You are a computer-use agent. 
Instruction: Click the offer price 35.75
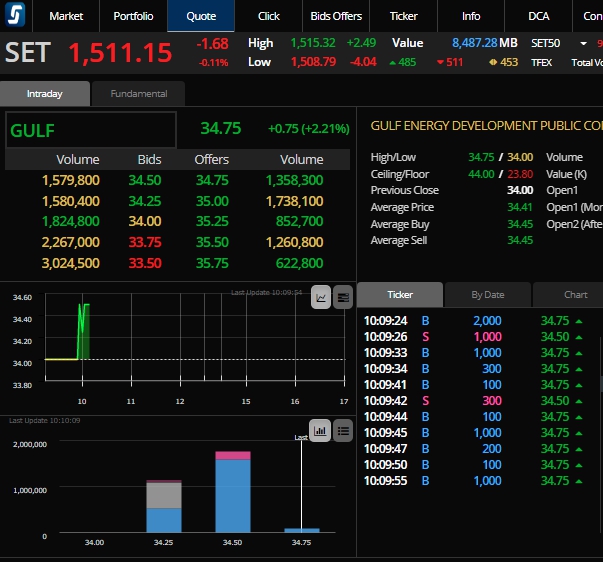pyautogui.click(x=212, y=263)
